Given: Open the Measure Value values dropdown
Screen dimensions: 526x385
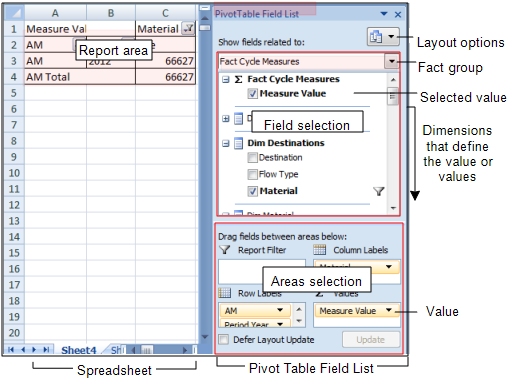Looking at the screenshot, I should 389,310.
